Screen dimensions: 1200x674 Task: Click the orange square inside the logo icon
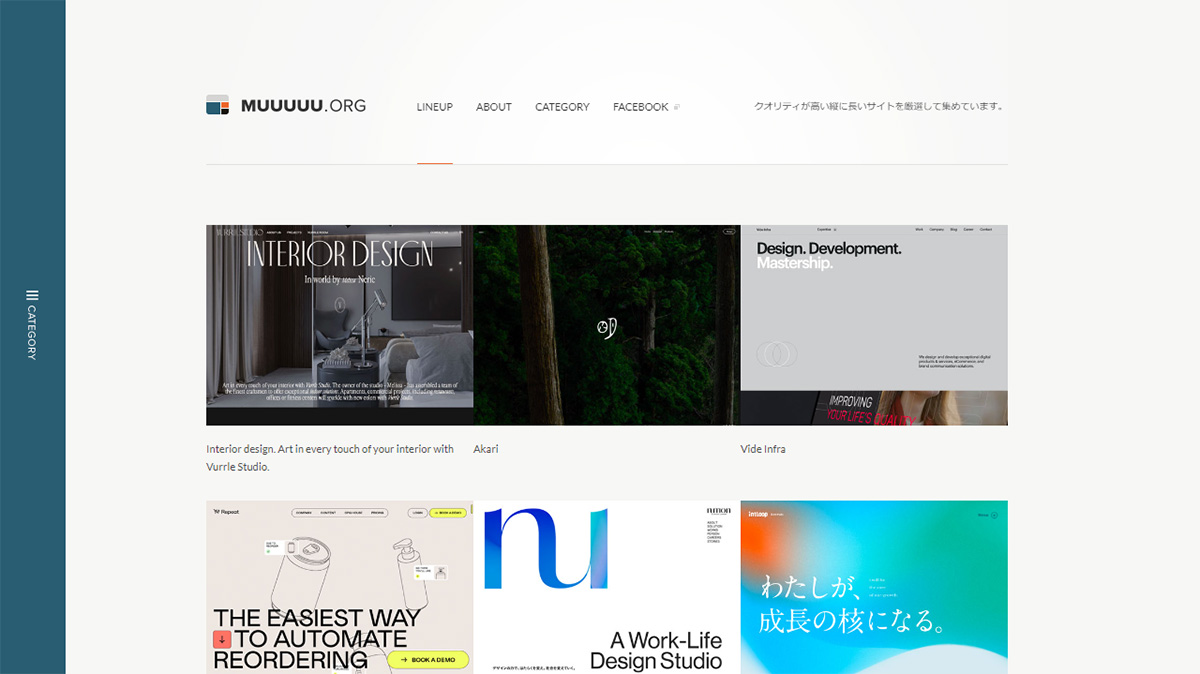pos(225,104)
